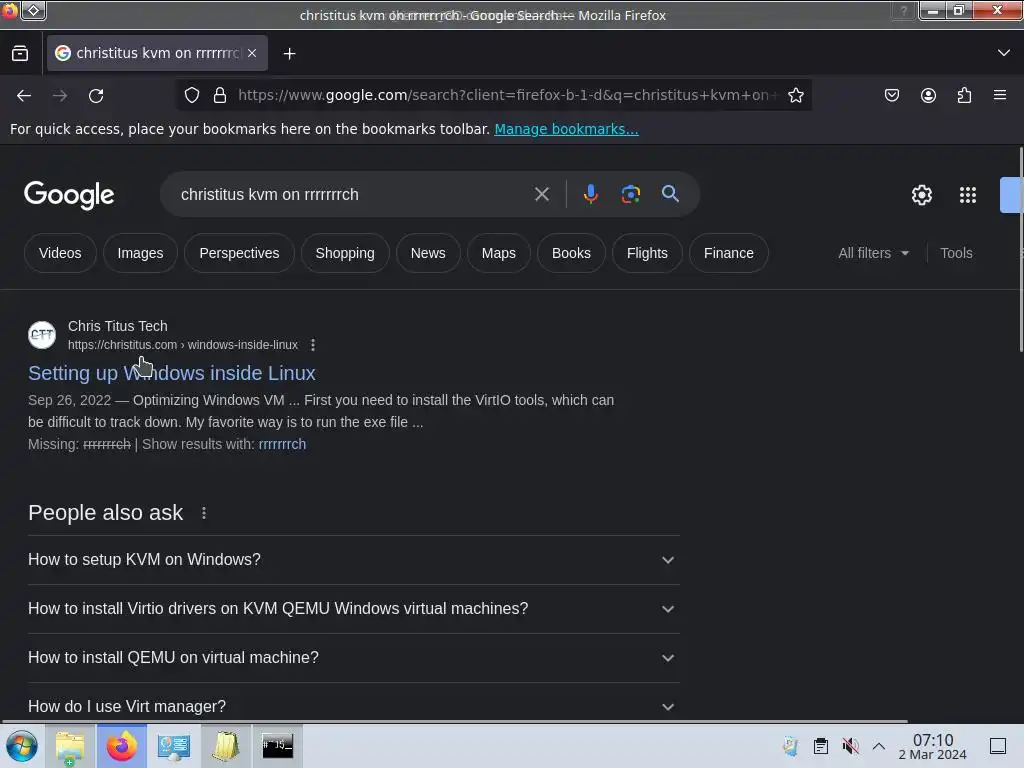Expand How to install QEMU question

[353, 658]
